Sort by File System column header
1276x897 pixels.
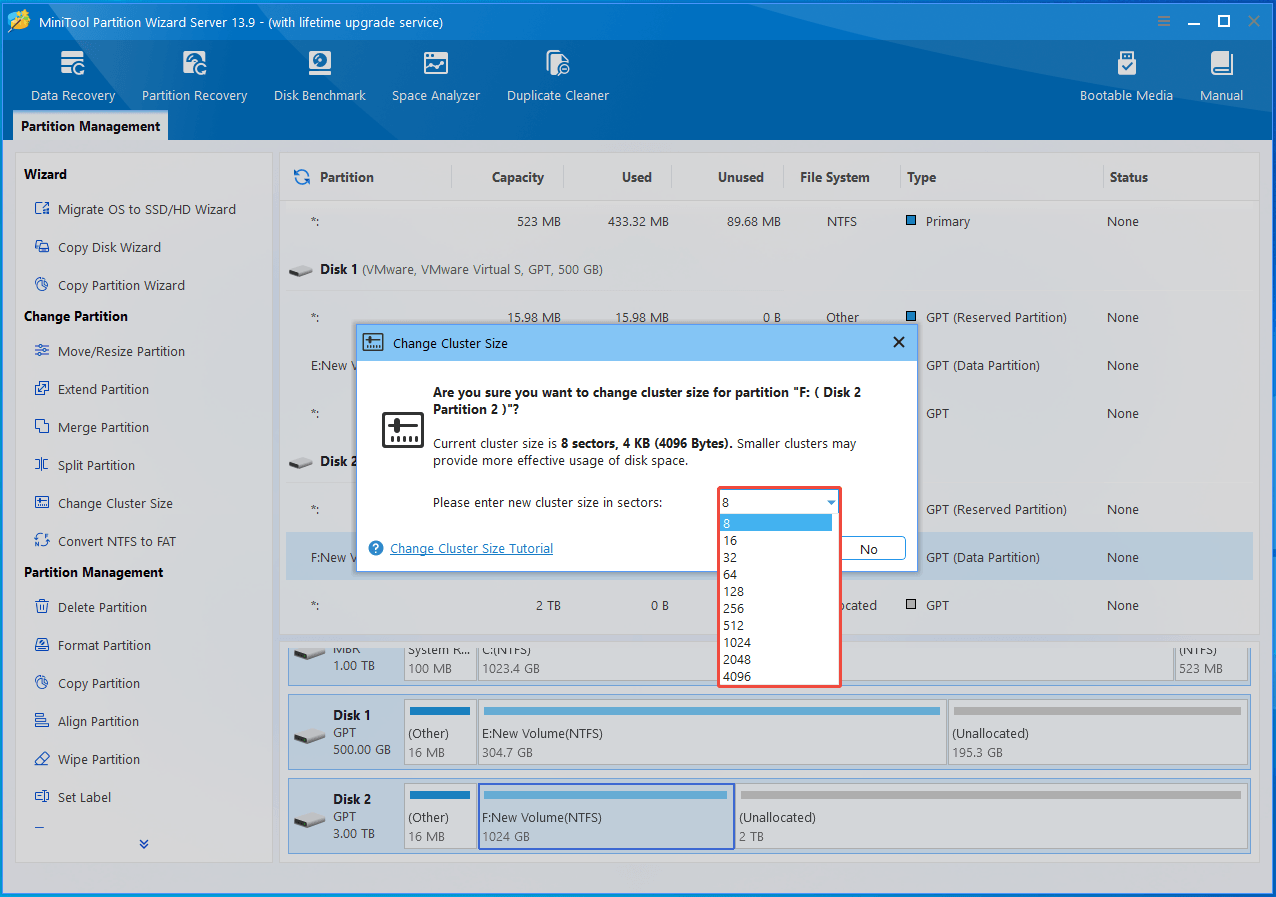(834, 177)
